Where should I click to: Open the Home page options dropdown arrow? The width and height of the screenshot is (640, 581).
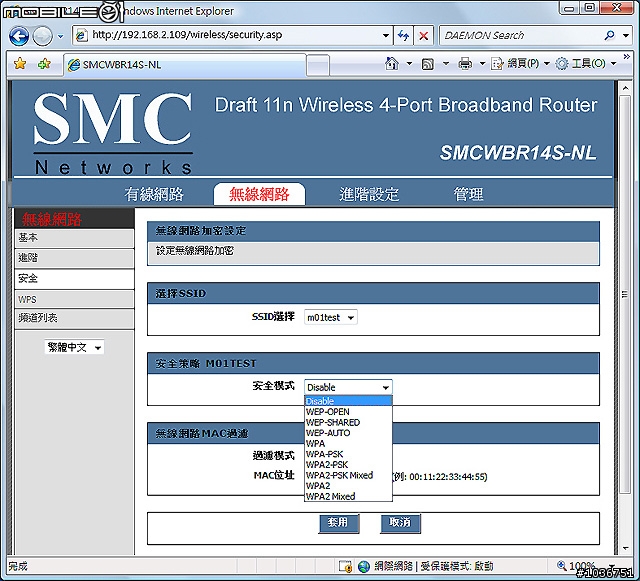409,64
